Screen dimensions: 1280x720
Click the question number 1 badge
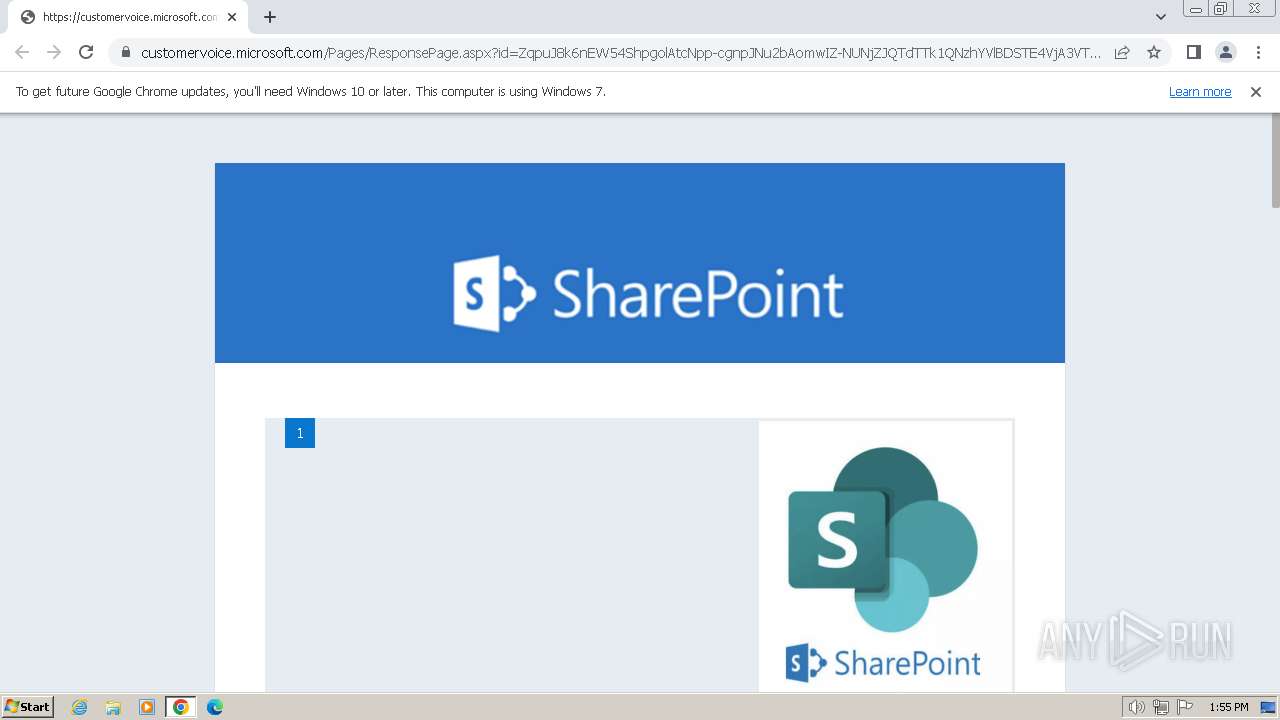click(300, 433)
